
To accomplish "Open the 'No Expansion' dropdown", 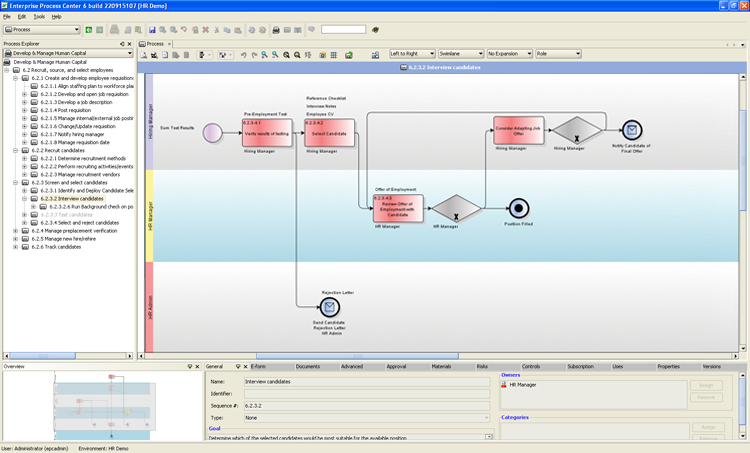I will click(509, 53).
